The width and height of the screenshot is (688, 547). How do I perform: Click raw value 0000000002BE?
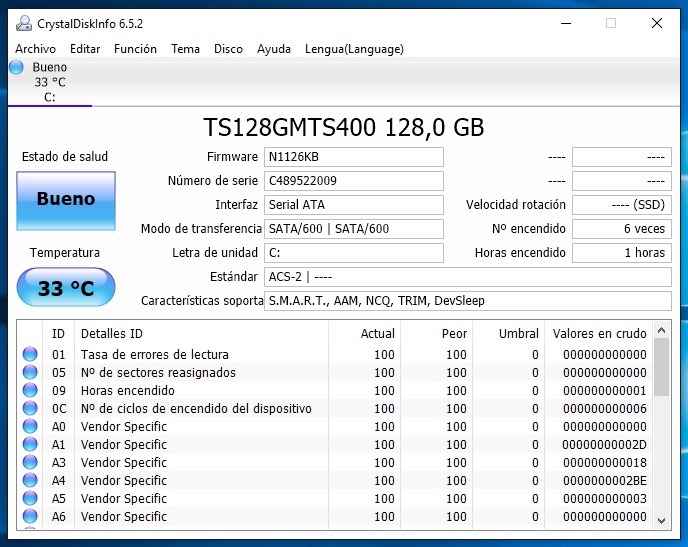[x=605, y=480]
